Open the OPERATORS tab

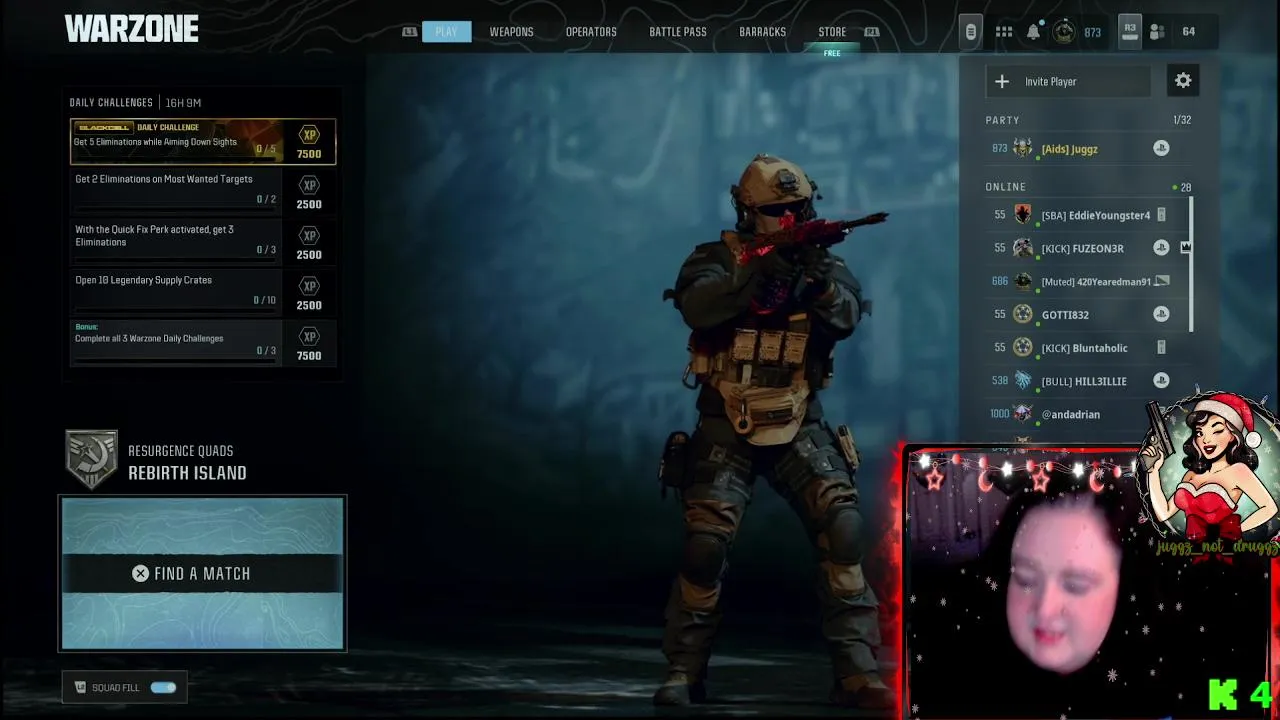pyautogui.click(x=591, y=32)
